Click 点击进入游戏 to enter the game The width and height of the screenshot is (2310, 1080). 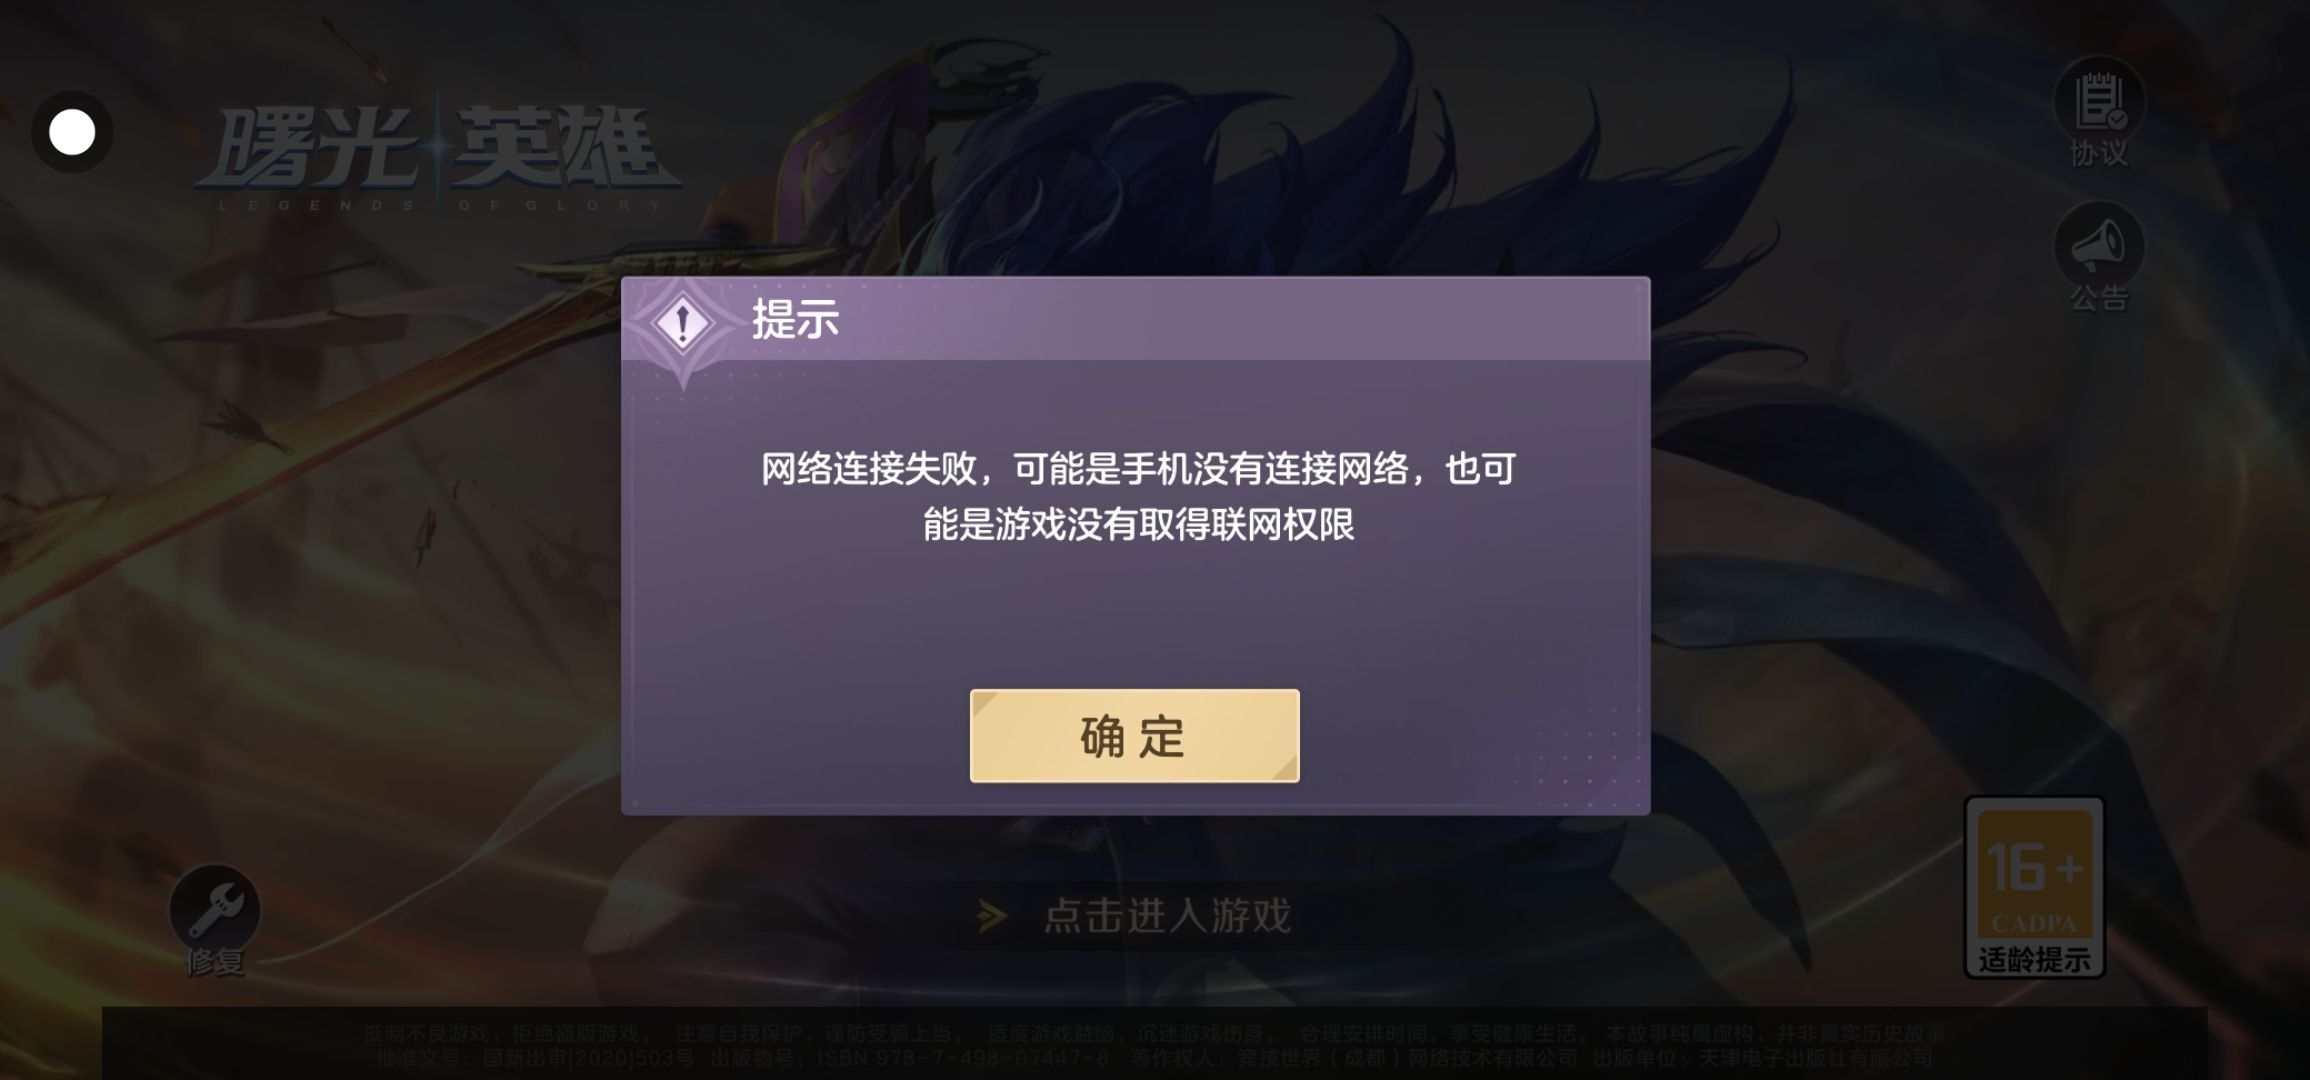pyautogui.click(x=1167, y=915)
